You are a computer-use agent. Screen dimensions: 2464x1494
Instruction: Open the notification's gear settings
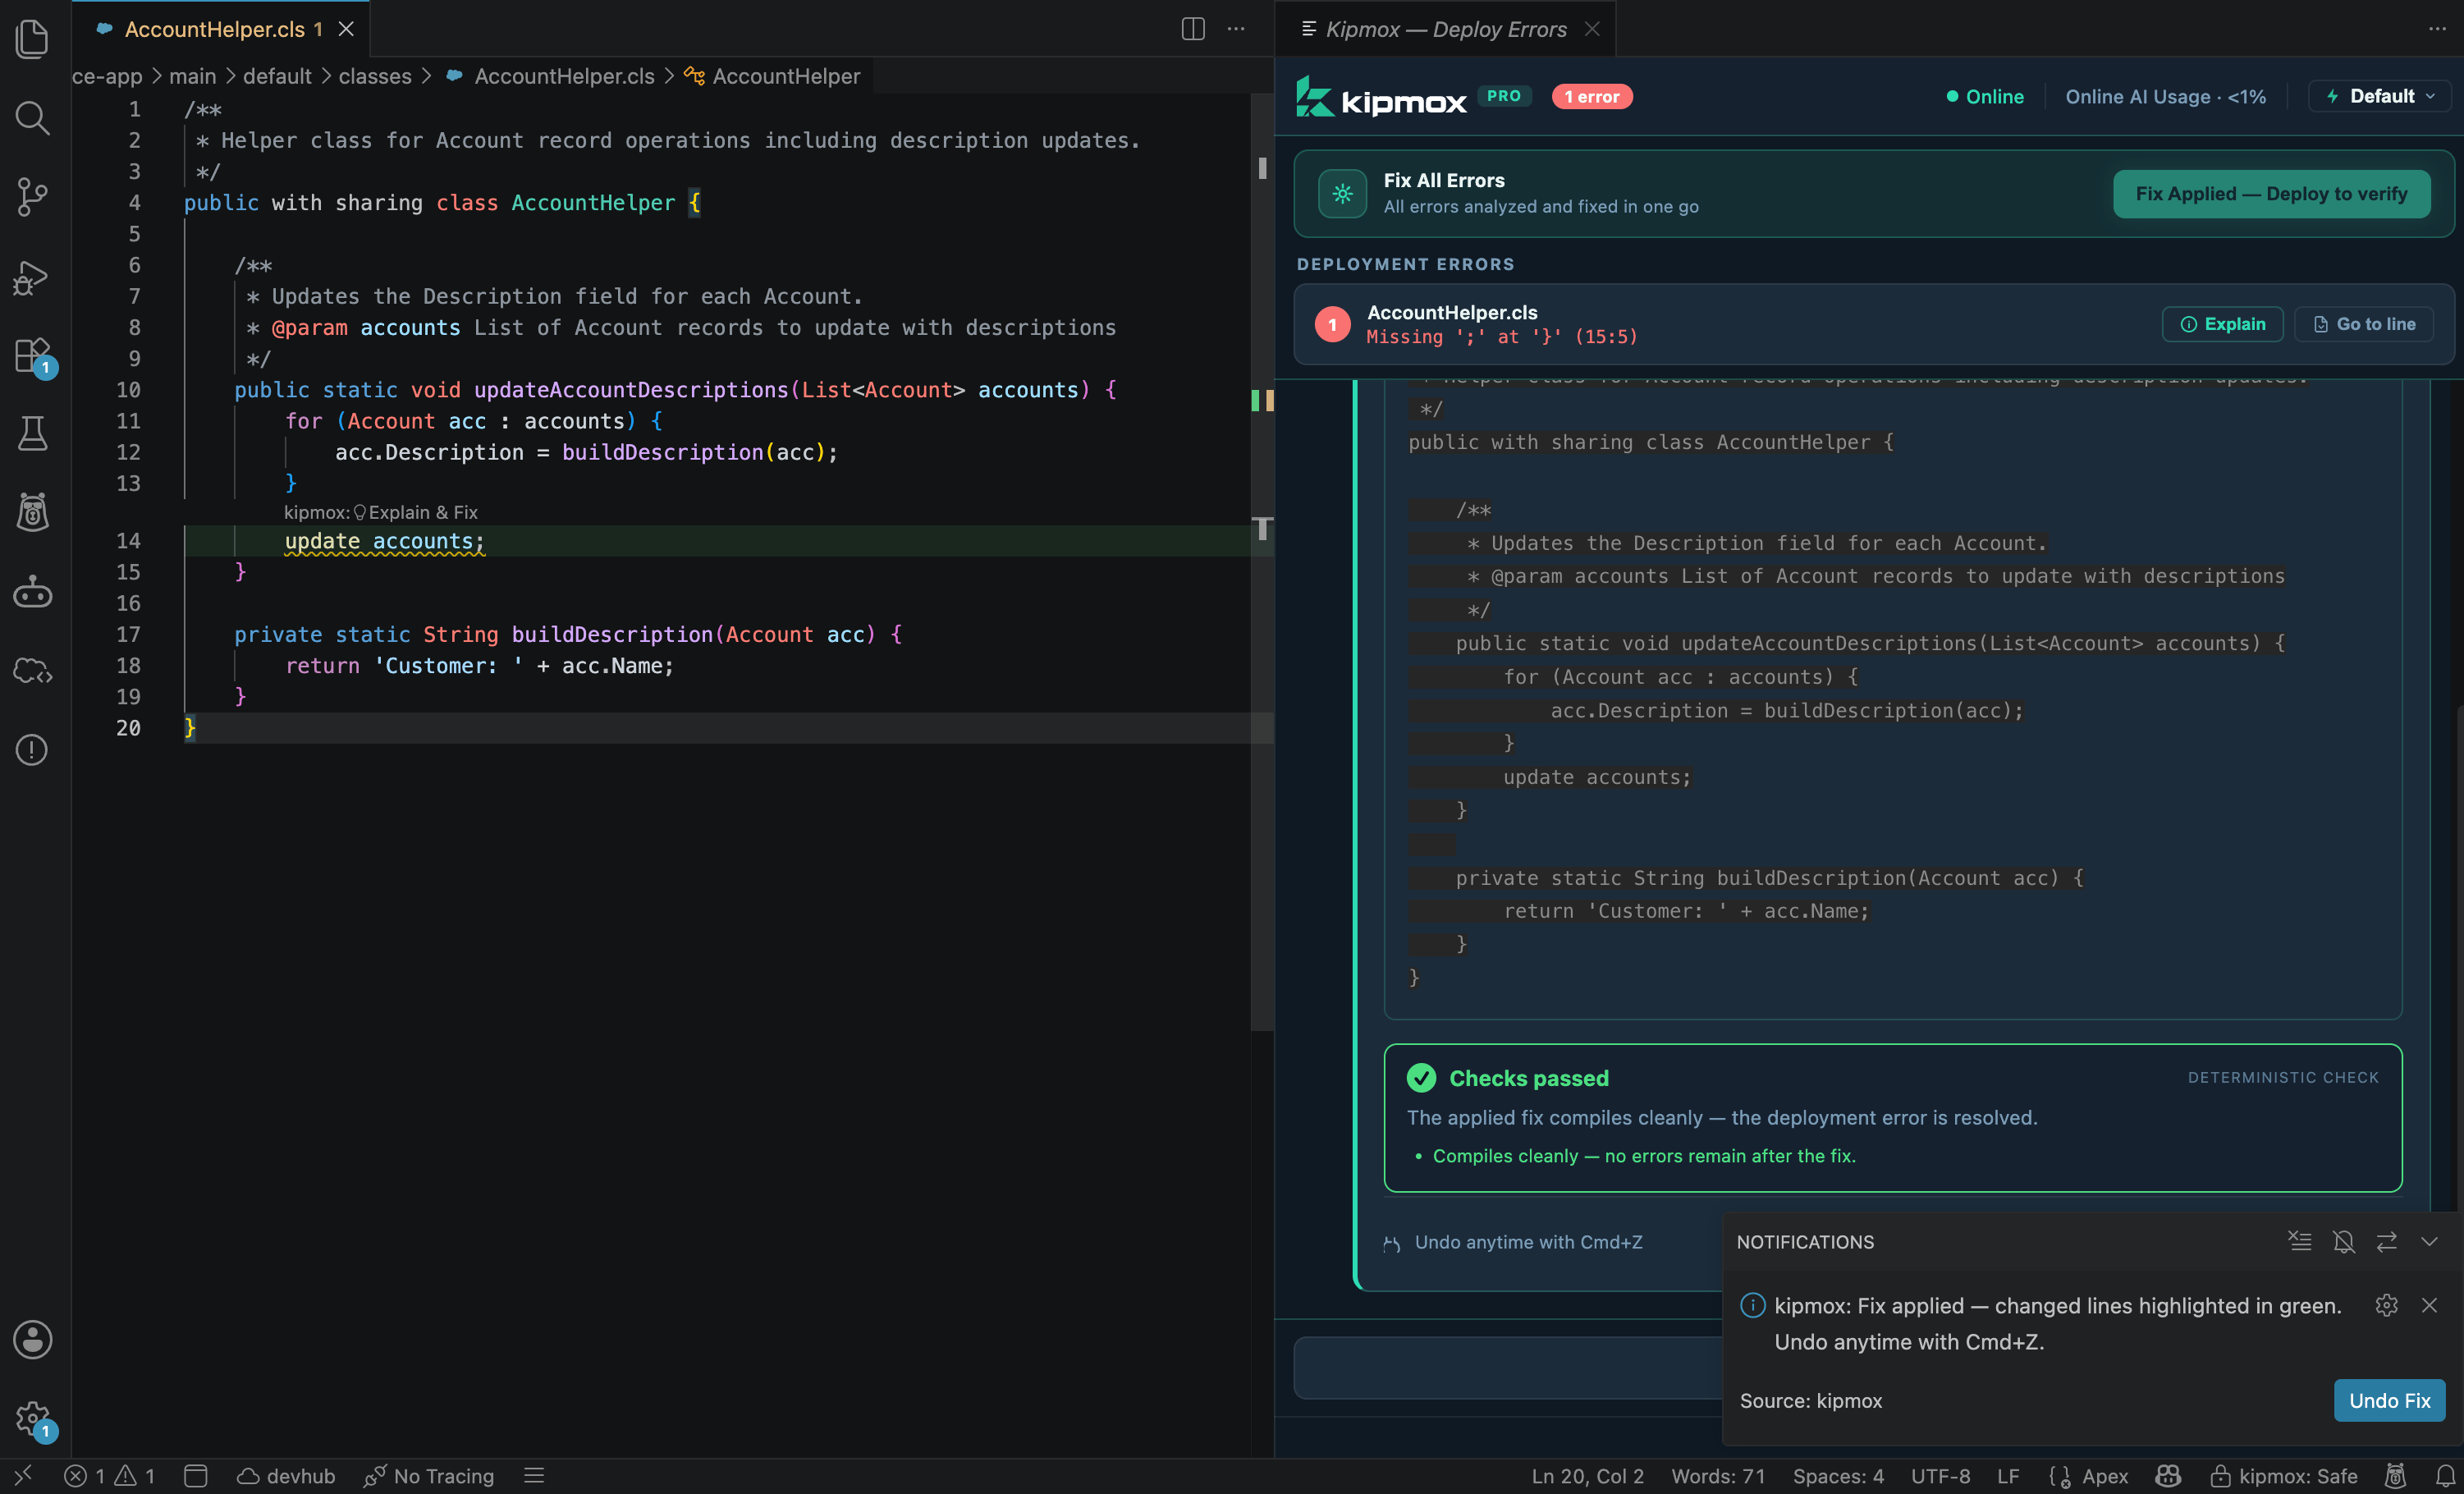pos(2387,1306)
